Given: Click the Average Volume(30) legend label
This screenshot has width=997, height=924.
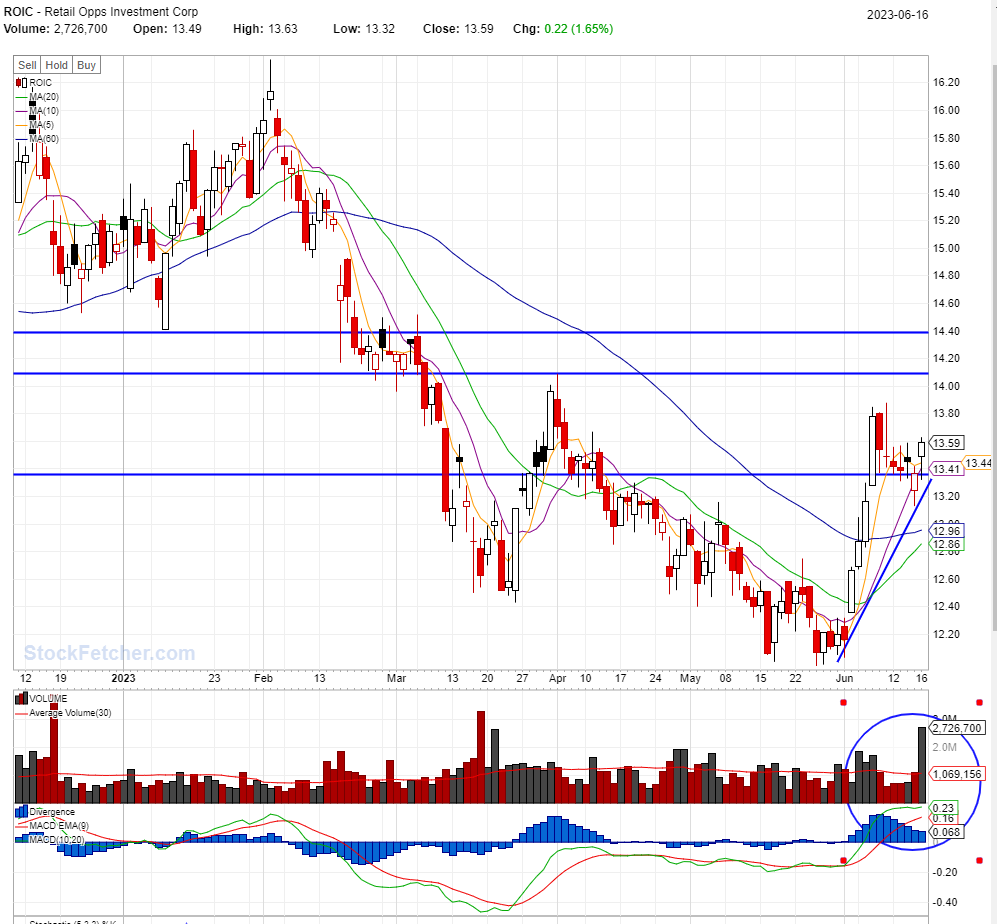Looking at the screenshot, I should (70, 713).
